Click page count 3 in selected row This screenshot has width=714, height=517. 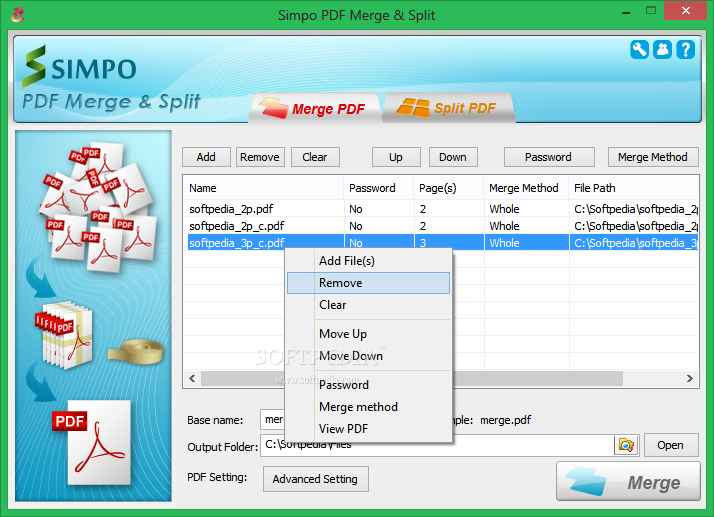[x=423, y=243]
